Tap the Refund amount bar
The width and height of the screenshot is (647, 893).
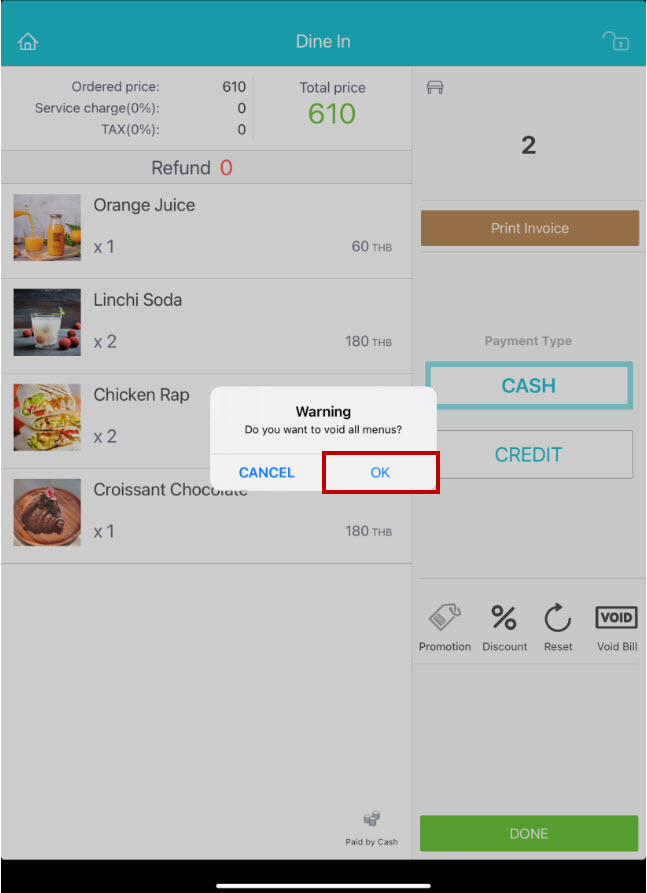[x=206, y=167]
